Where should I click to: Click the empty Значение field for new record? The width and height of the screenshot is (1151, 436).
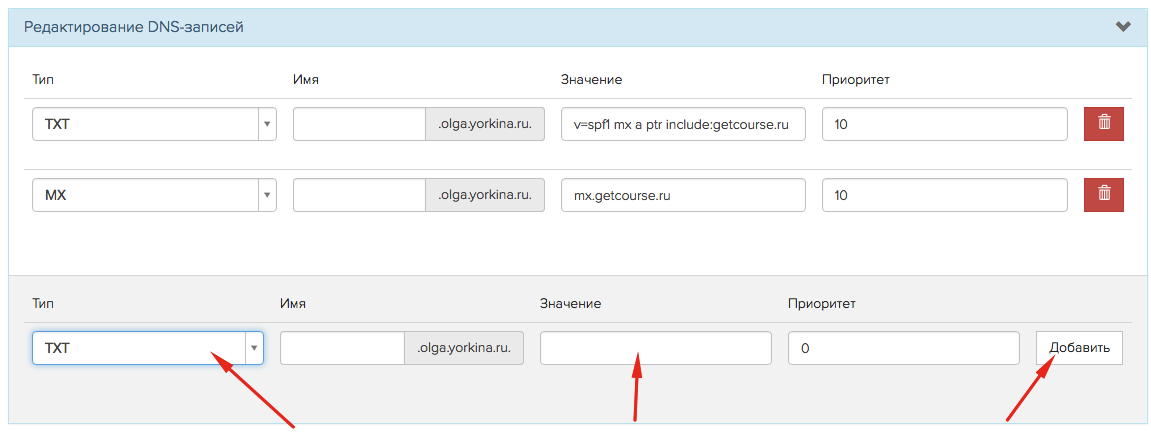click(656, 348)
